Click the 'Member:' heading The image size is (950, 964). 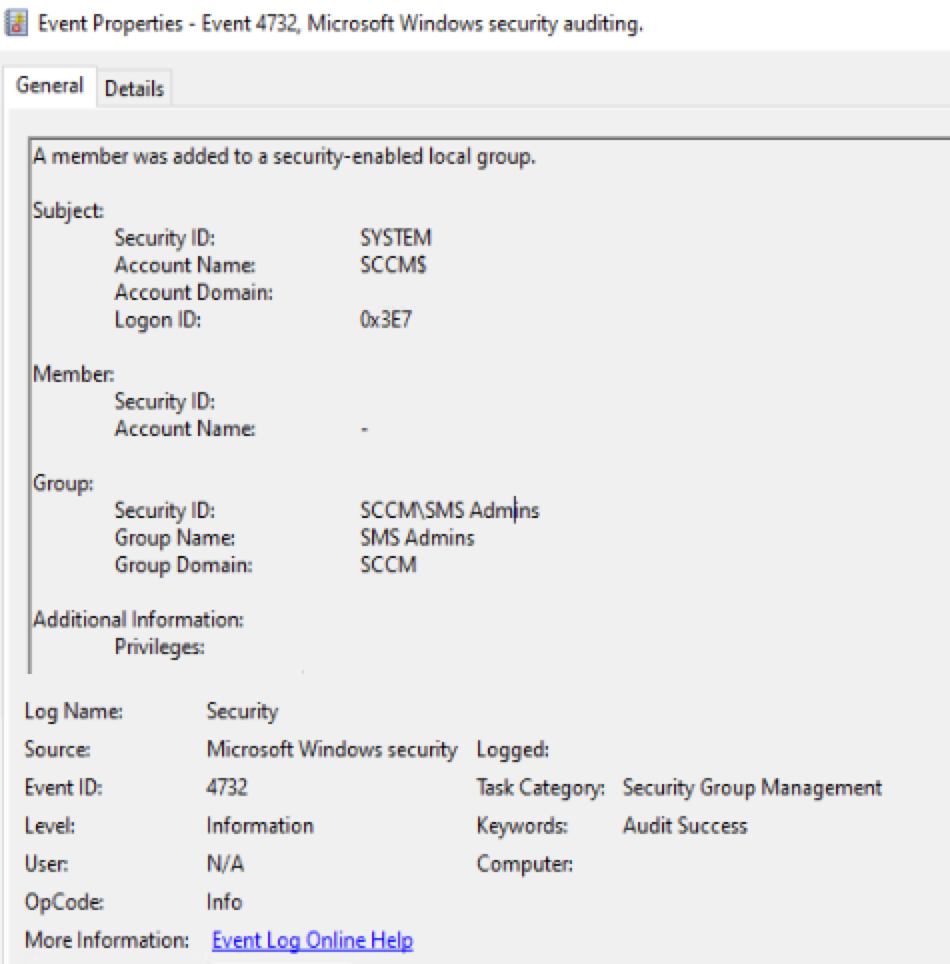73,374
